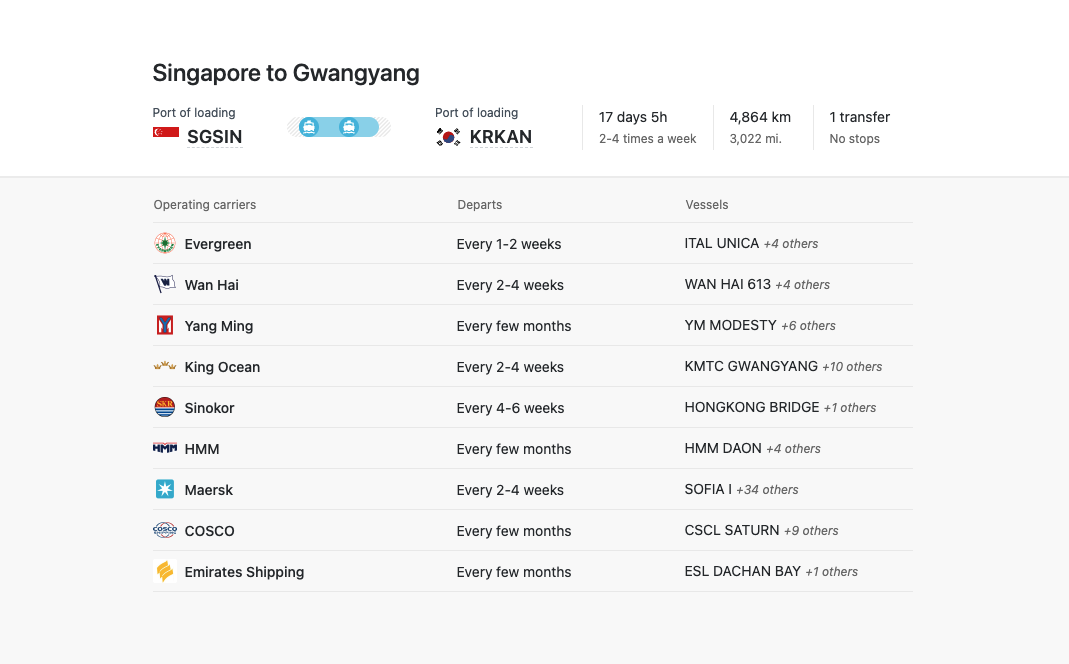
Task: Click the South Korea flag icon
Action: click(448, 137)
